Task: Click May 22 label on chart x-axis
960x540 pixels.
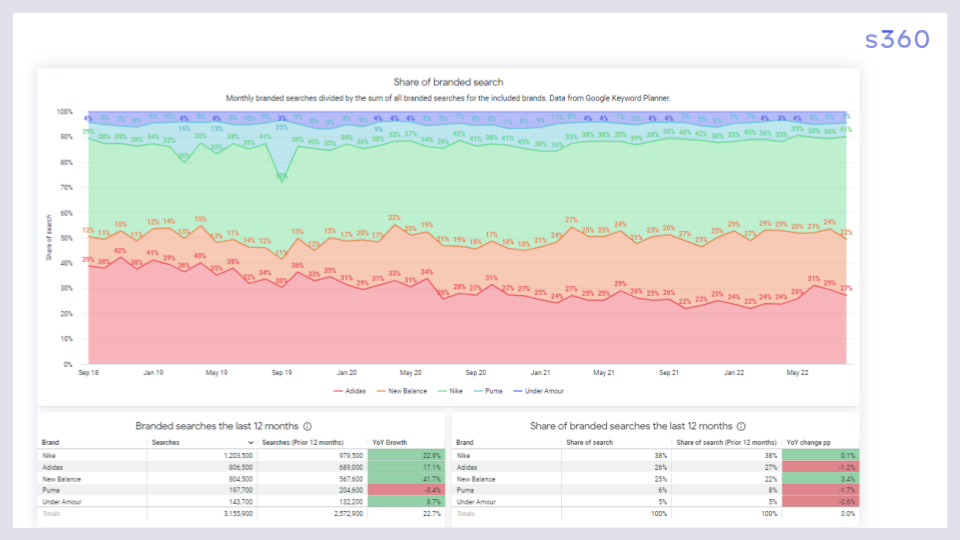Action: coord(797,372)
